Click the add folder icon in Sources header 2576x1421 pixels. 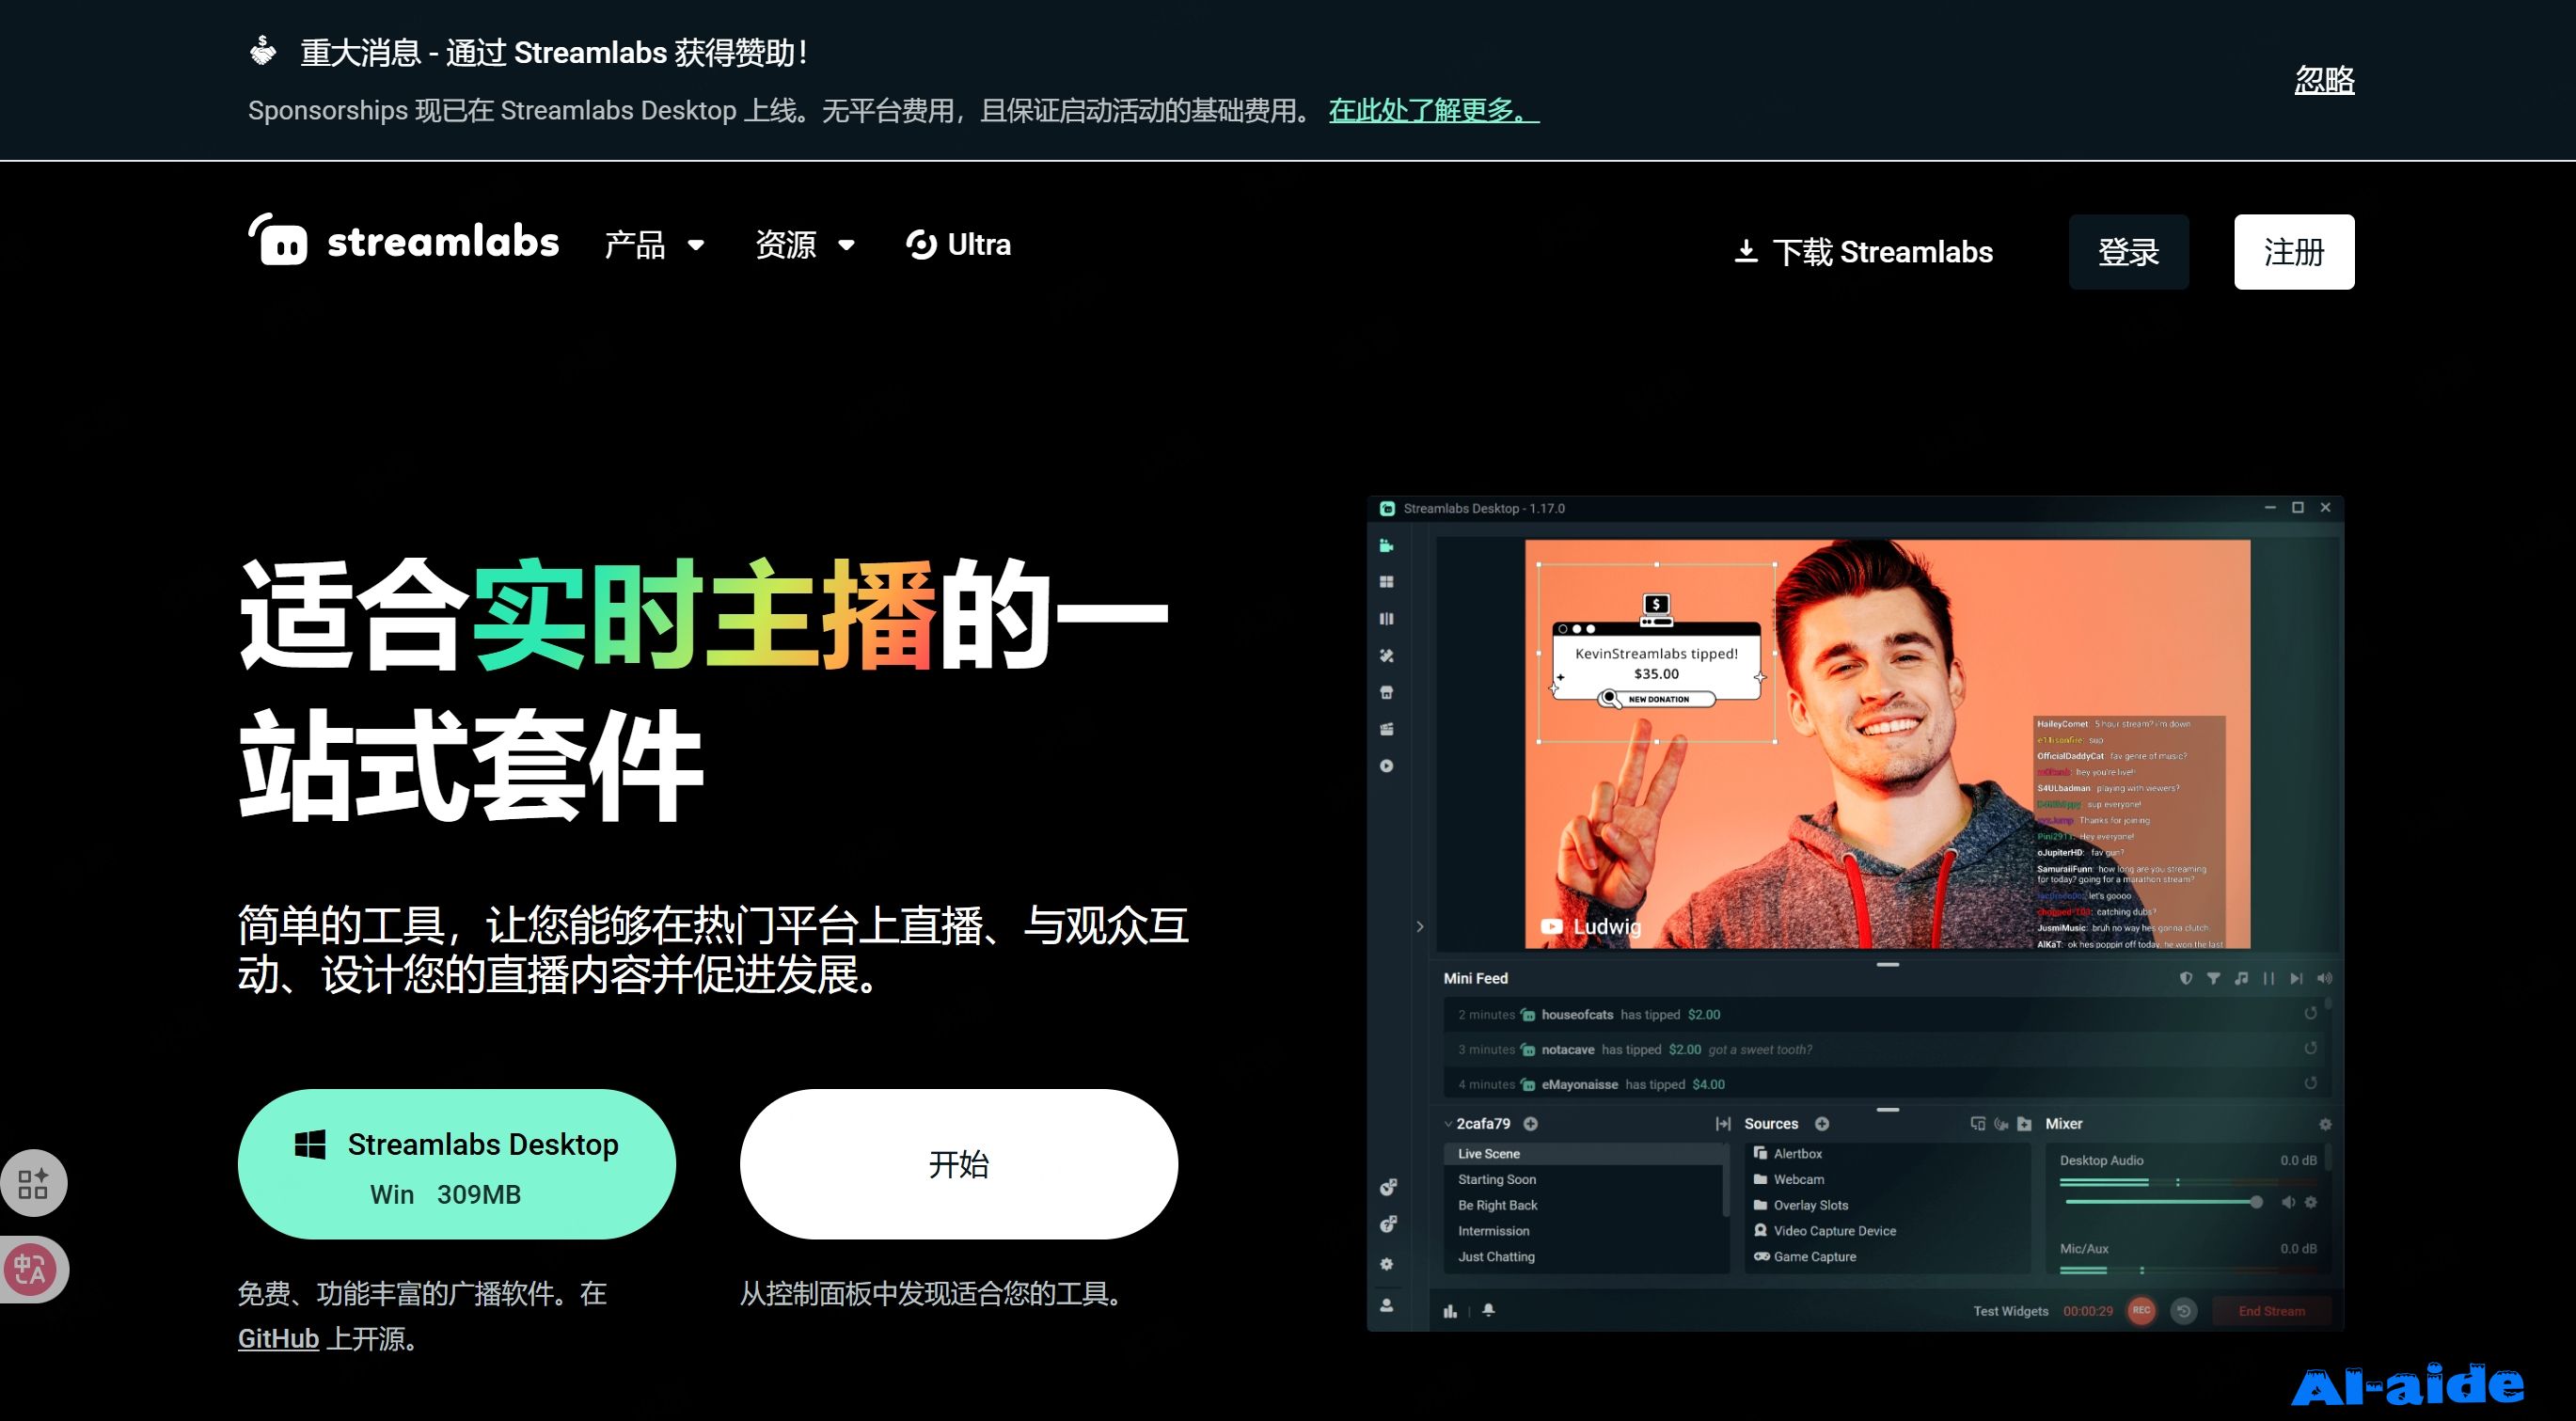click(x=2025, y=1124)
